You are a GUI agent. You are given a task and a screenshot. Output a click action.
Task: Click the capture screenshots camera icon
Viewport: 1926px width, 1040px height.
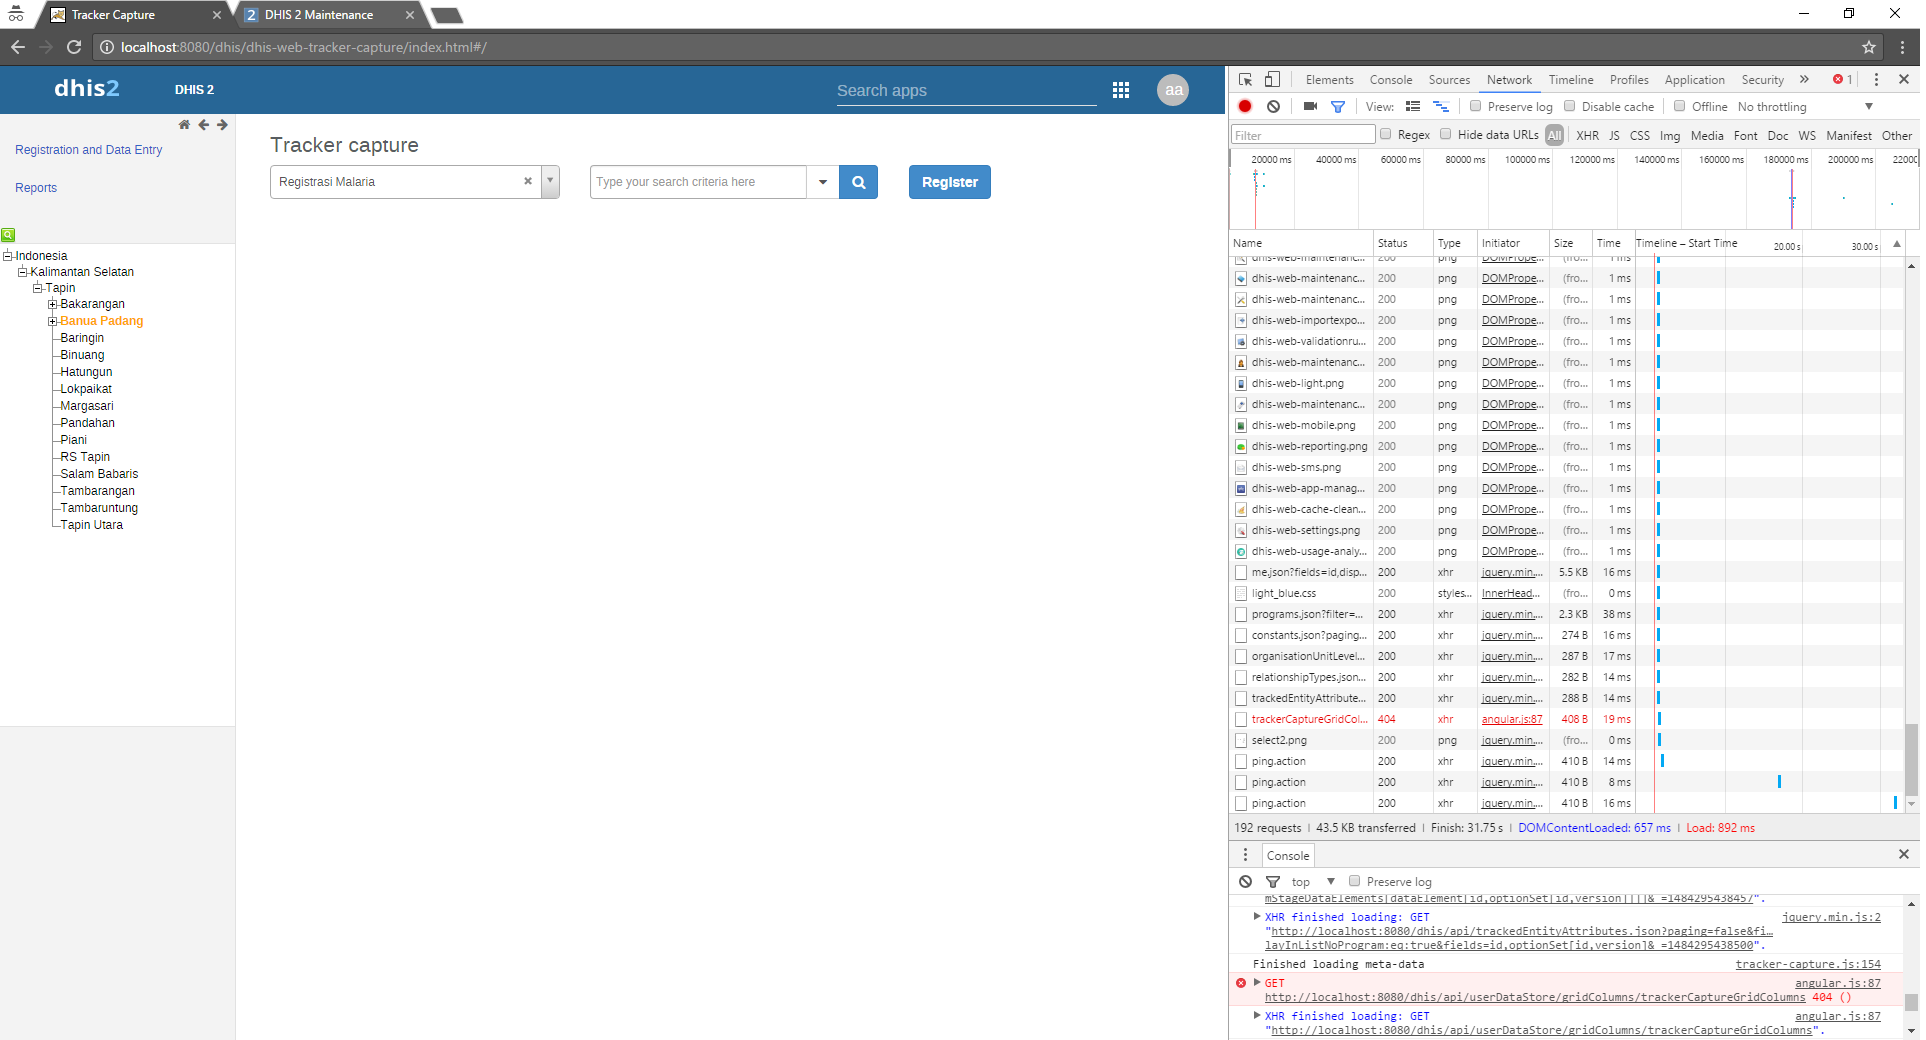pos(1310,106)
